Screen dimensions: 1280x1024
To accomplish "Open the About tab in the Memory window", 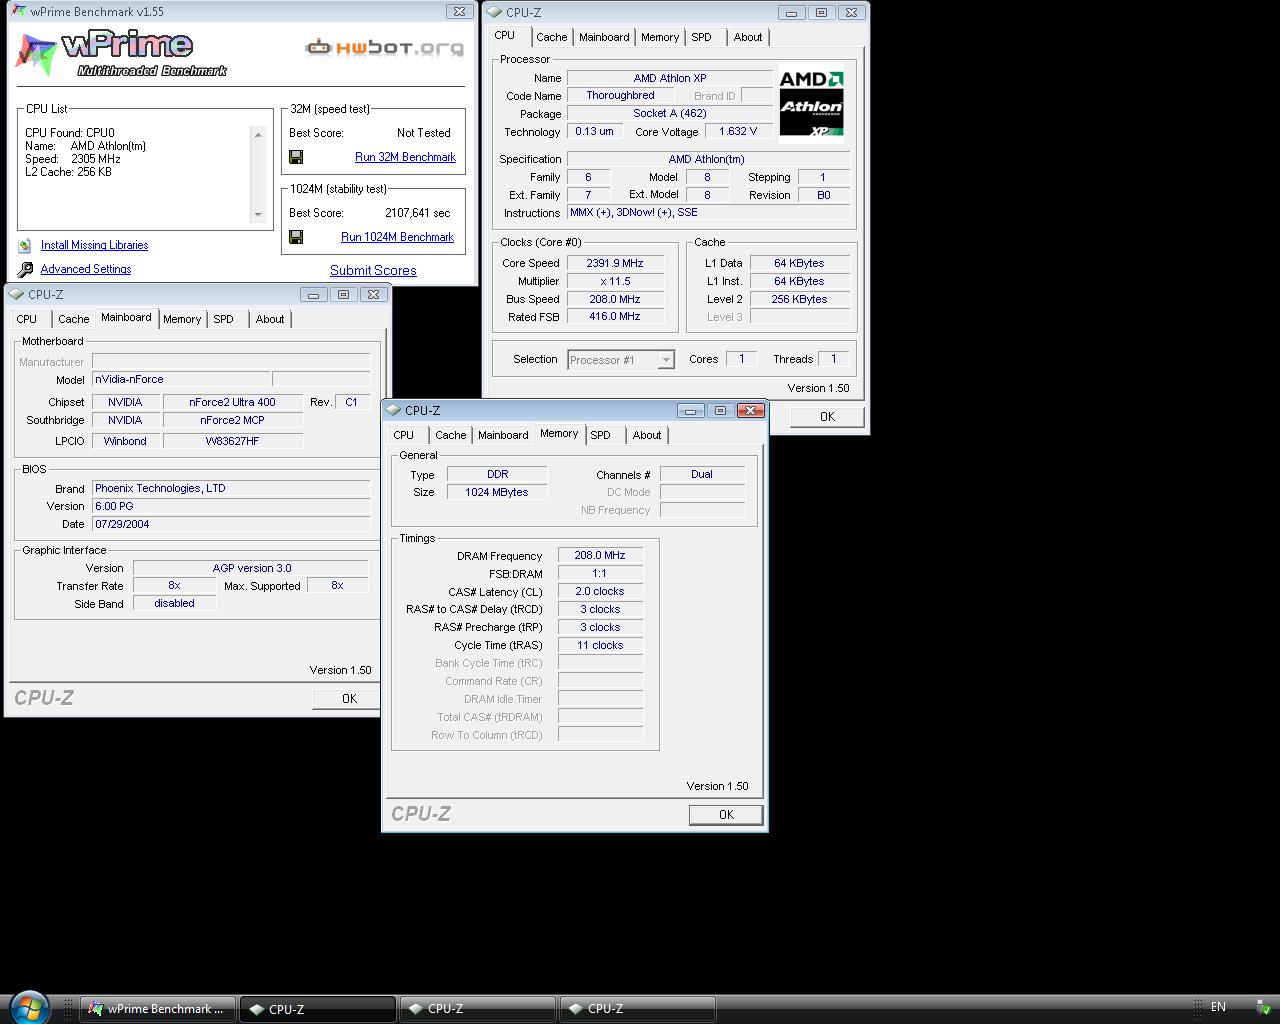I will tap(647, 435).
